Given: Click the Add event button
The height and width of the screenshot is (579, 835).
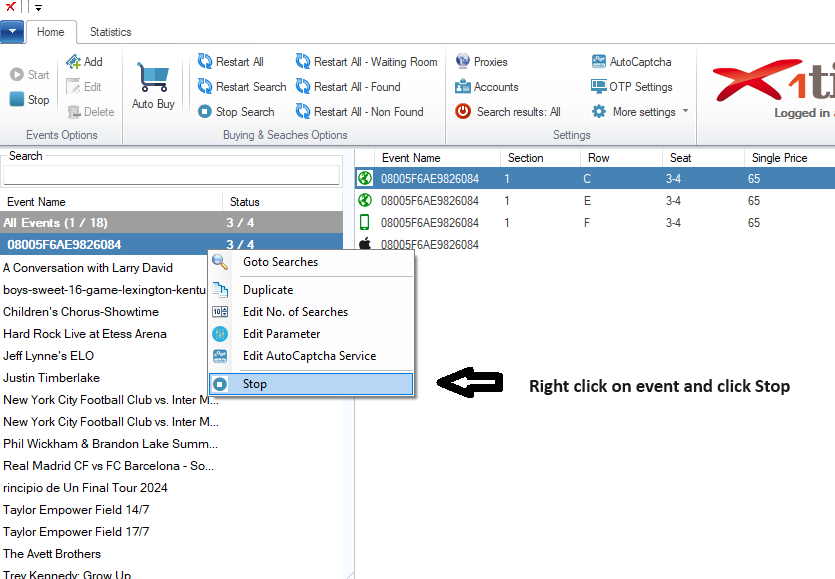Looking at the screenshot, I should pos(84,62).
